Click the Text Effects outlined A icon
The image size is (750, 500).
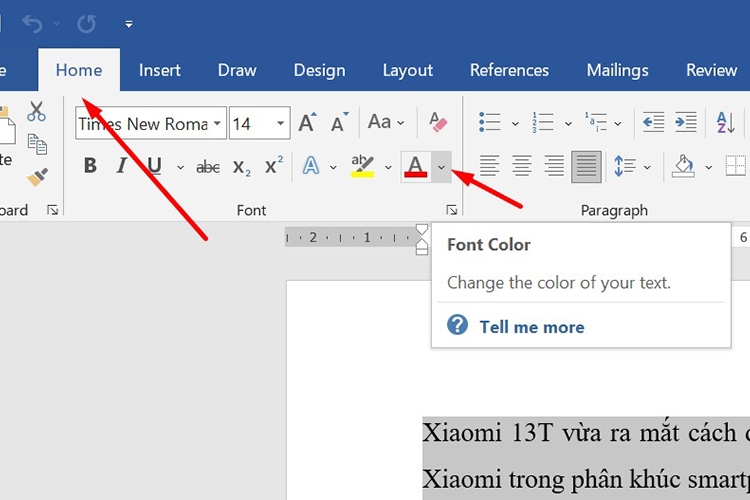click(311, 166)
